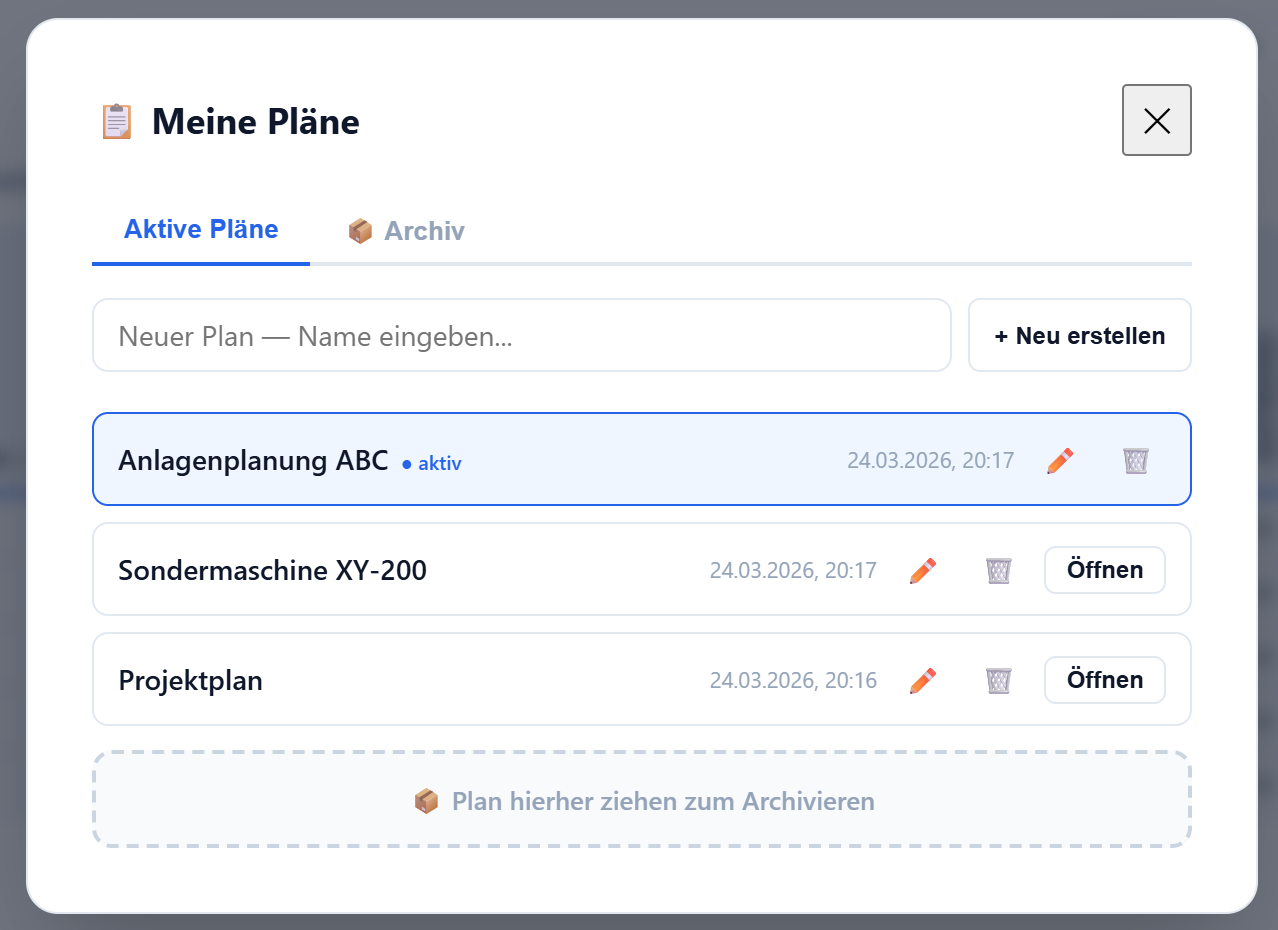Click inside the new plan name field
The height and width of the screenshot is (930, 1278).
pos(521,335)
